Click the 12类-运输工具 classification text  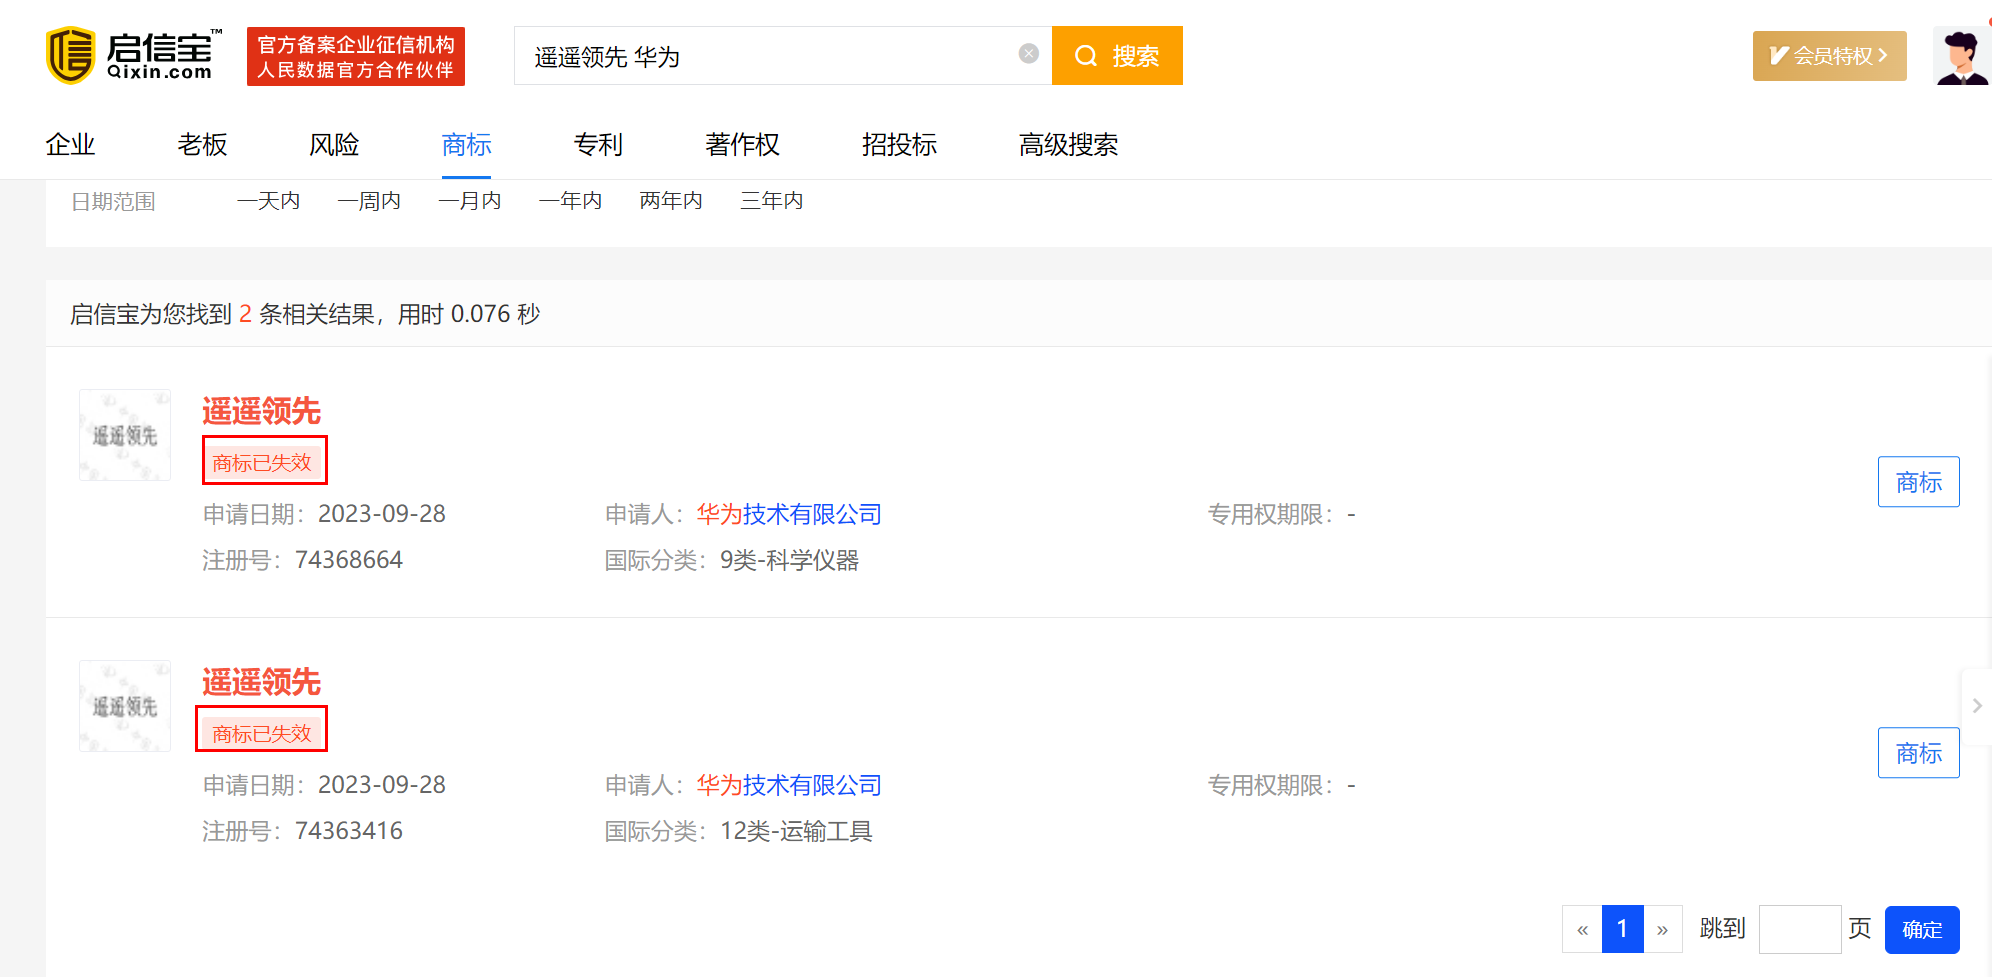[x=796, y=831]
